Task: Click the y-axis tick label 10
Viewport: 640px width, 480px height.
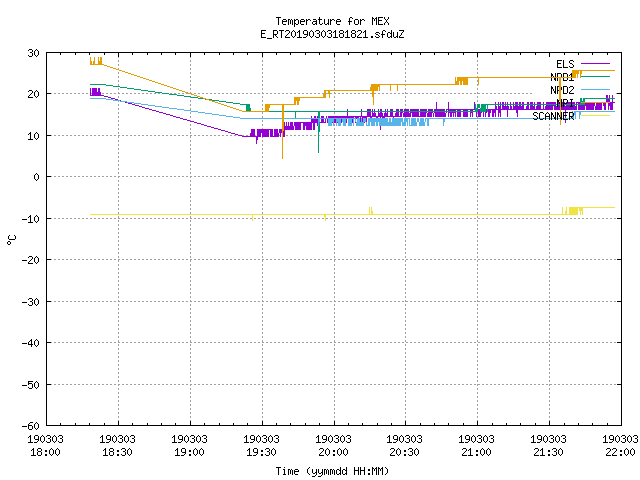Action: tap(33, 136)
